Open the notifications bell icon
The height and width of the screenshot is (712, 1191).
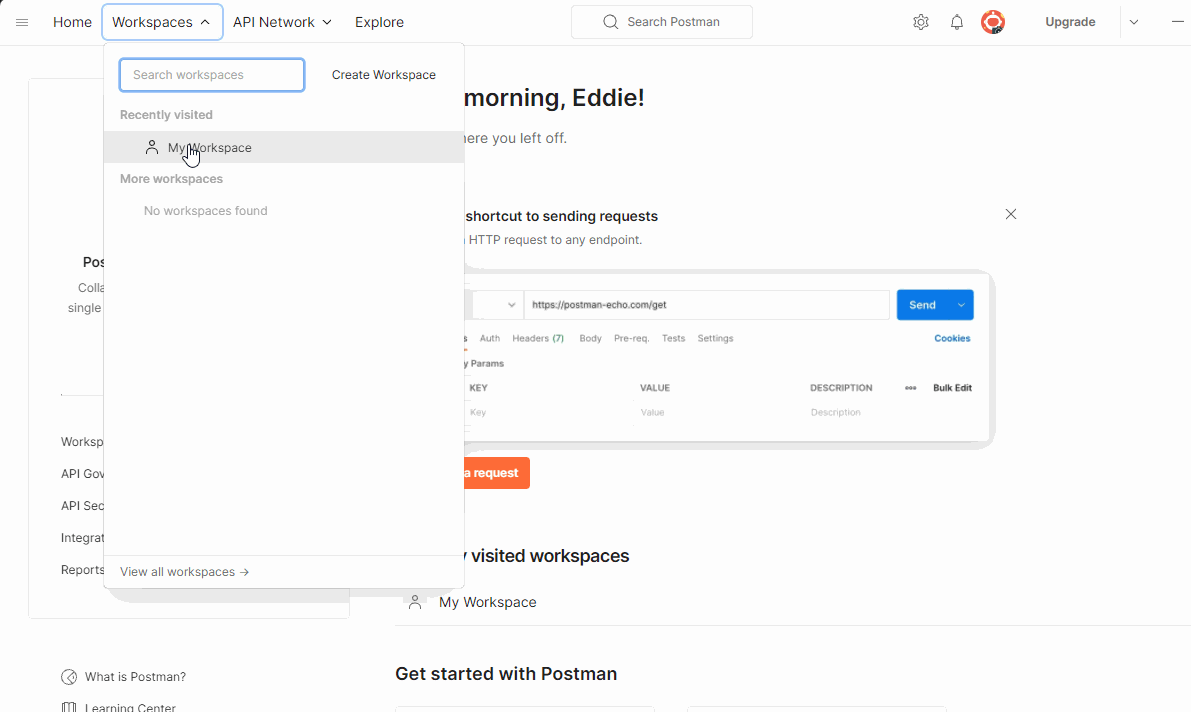[957, 22]
